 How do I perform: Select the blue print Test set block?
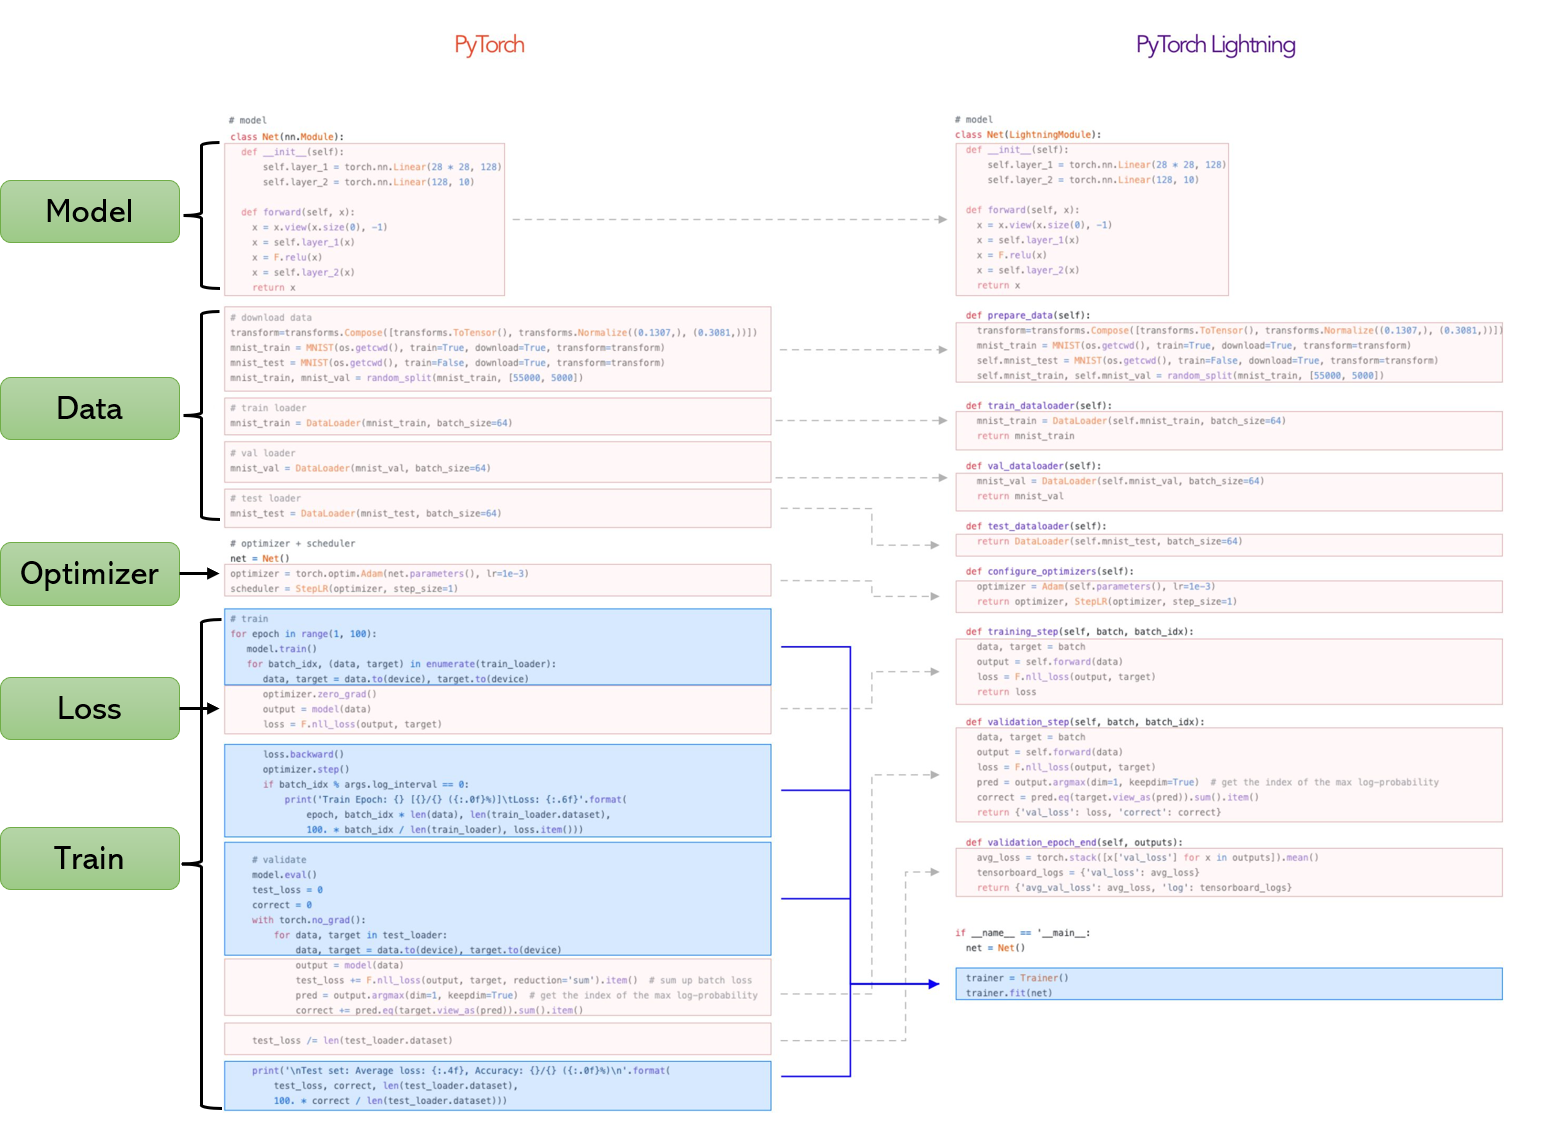[x=497, y=1085]
